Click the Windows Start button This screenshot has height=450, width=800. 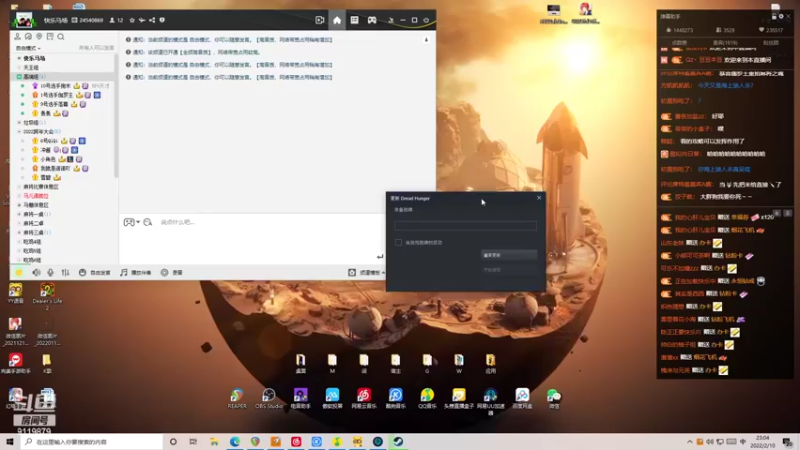point(10,441)
